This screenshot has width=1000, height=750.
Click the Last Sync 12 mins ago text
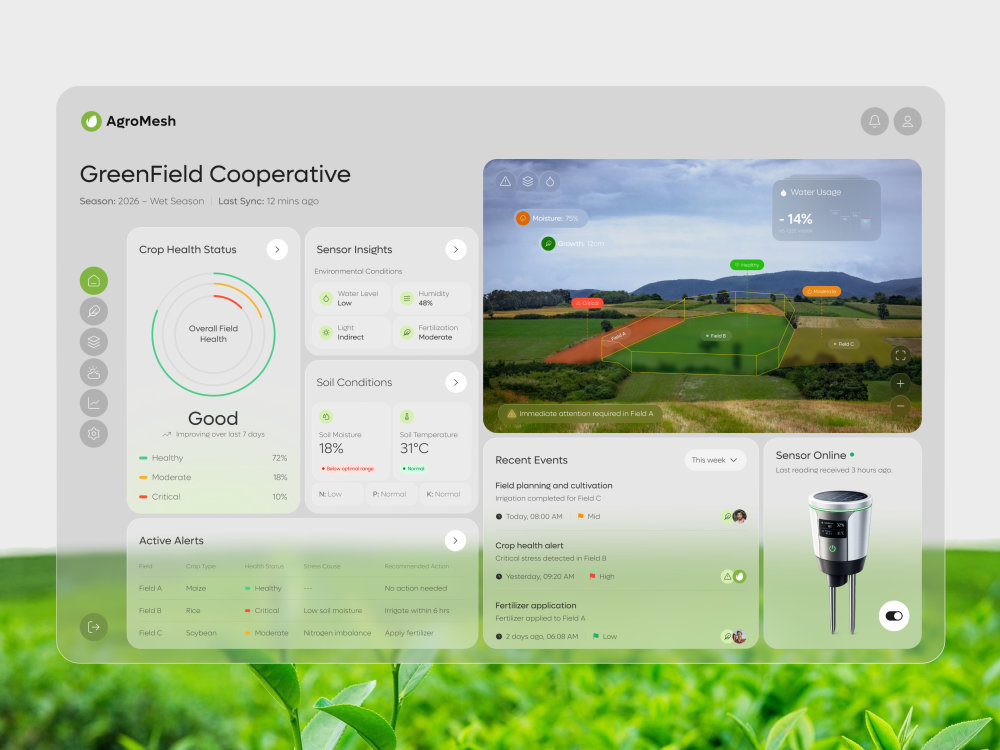coord(268,201)
